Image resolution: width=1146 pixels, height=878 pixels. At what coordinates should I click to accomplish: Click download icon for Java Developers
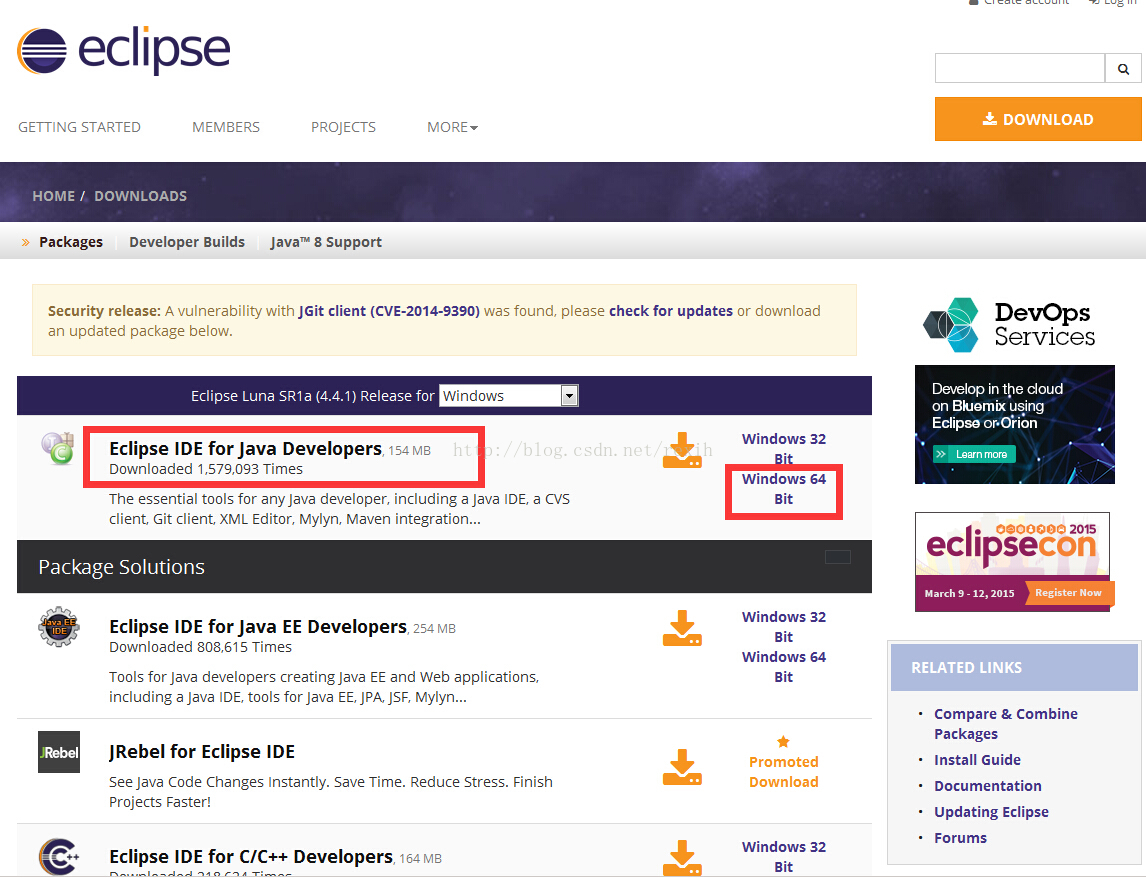pyautogui.click(x=682, y=450)
